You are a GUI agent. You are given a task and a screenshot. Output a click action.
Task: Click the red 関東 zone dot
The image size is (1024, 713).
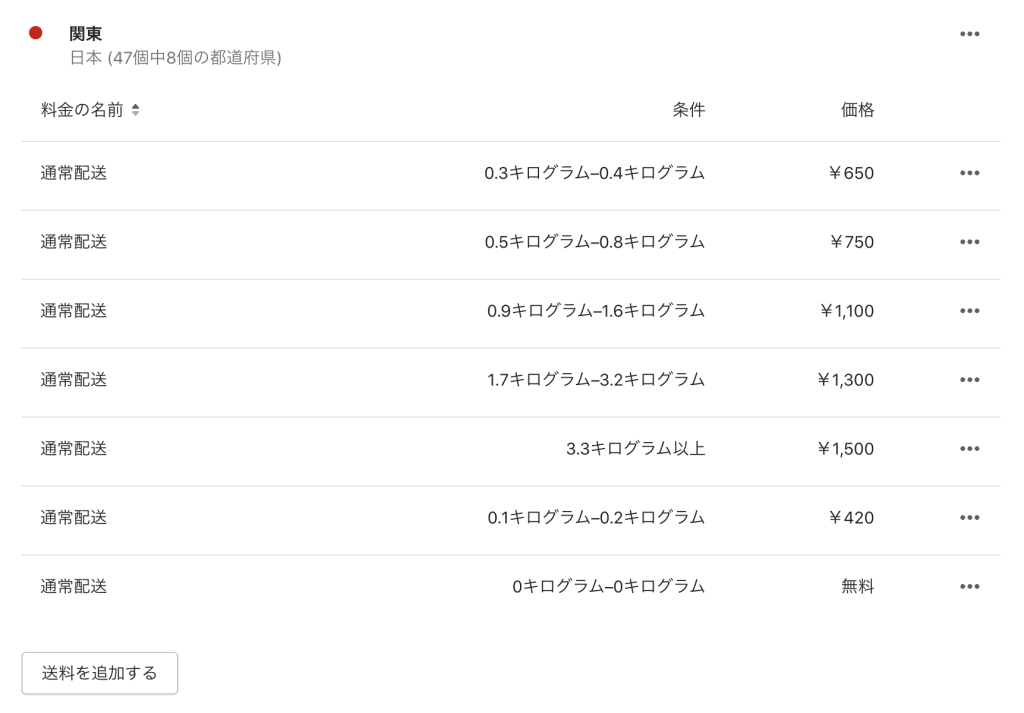(x=36, y=33)
